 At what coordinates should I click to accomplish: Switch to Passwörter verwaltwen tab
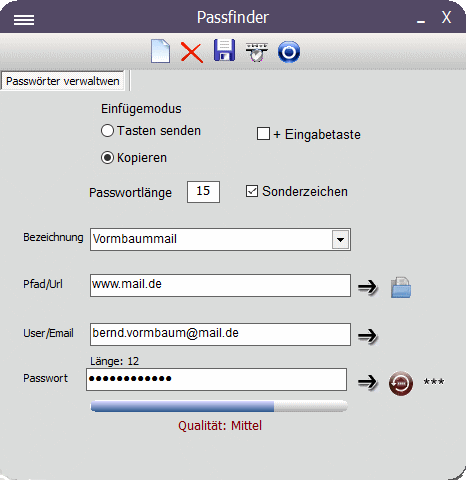point(63,81)
